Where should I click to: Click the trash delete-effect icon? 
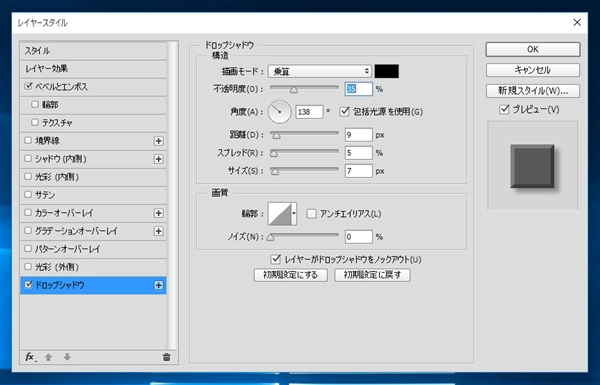166,357
